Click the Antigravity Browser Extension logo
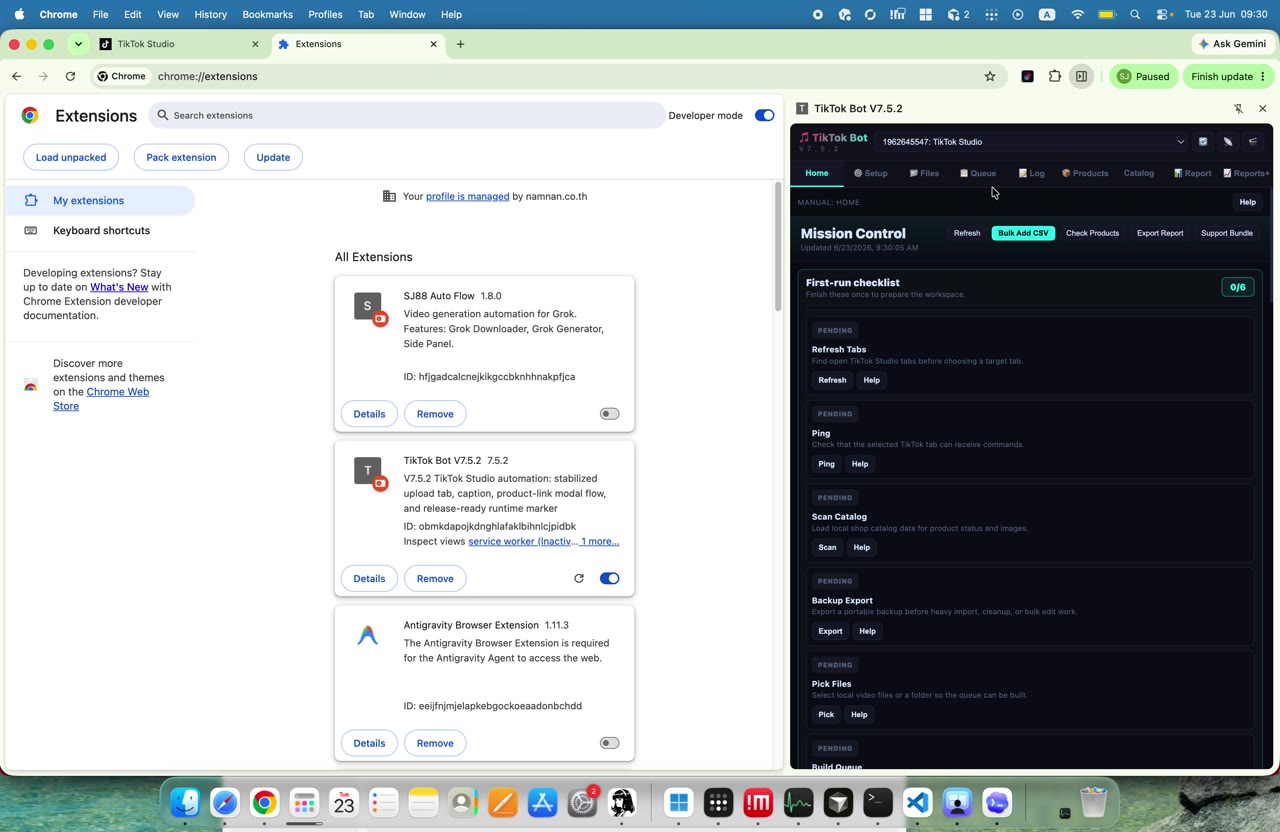Viewport: 1280px width, 832px height. point(368,635)
